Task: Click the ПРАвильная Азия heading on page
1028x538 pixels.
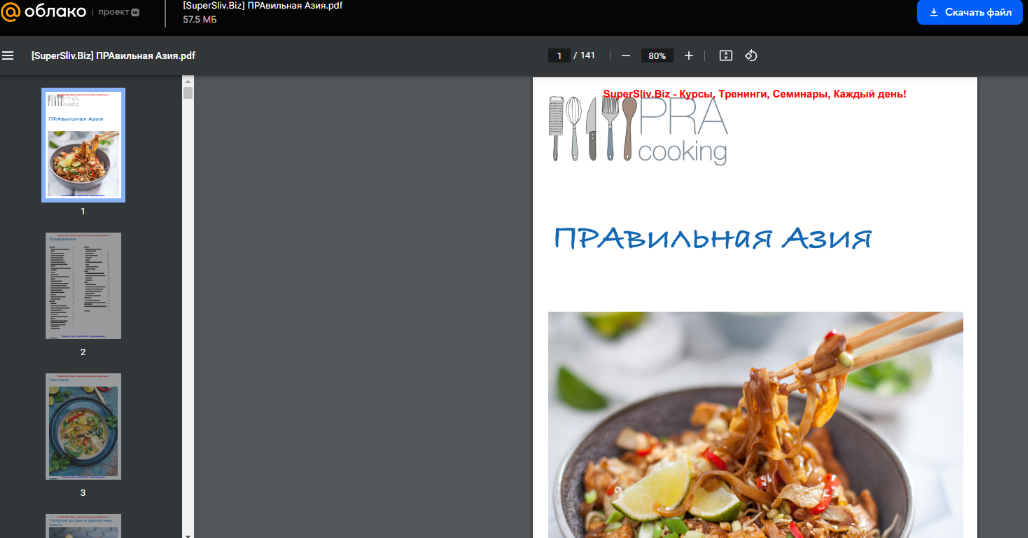Action: (713, 238)
